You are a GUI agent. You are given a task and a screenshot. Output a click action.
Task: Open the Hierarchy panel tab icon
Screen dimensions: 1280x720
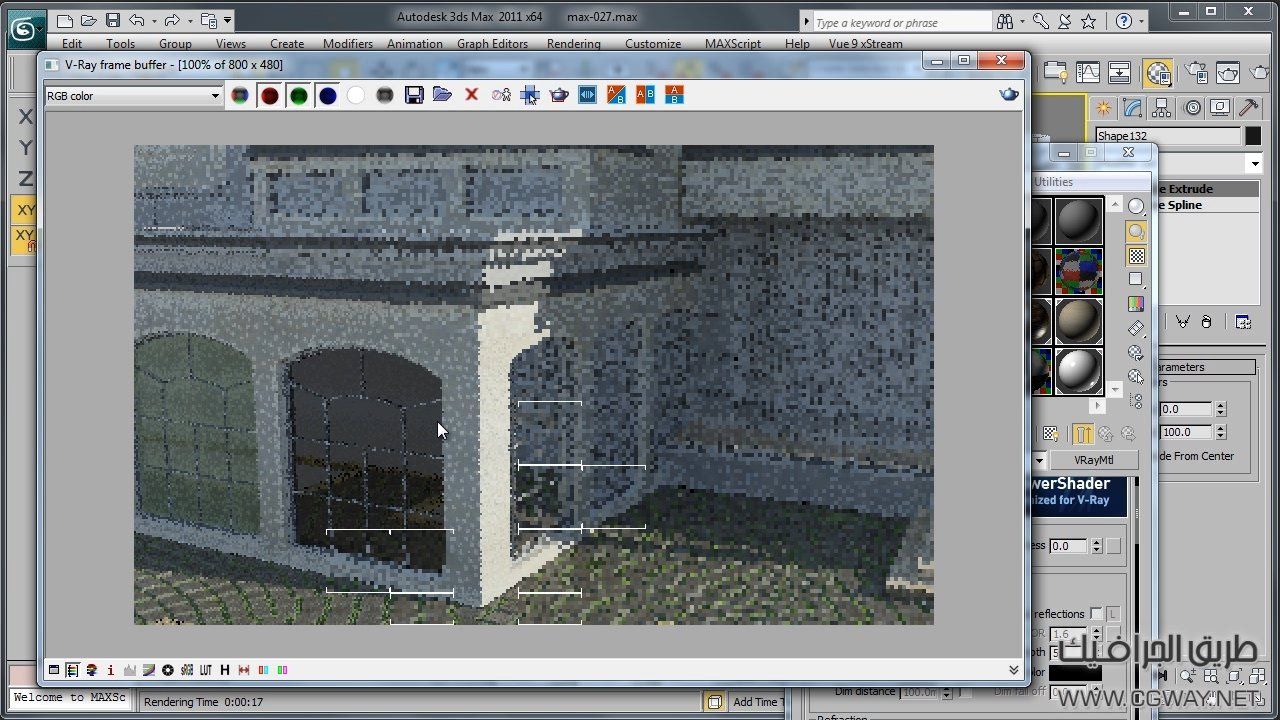[1161, 108]
